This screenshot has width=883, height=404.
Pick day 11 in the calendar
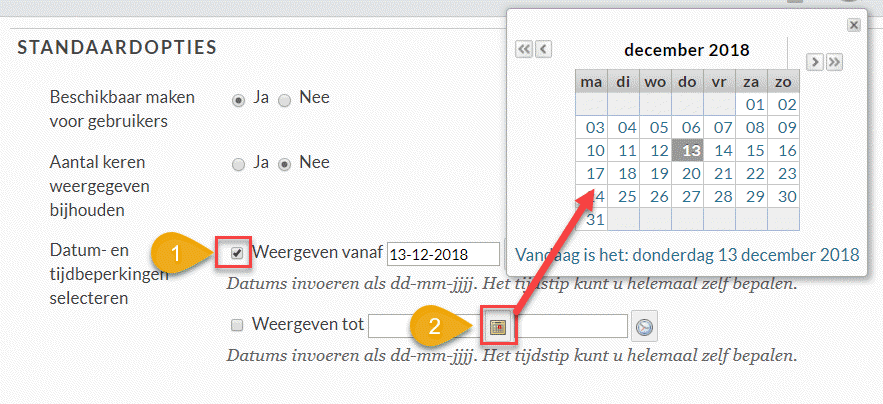click(623, 150)
